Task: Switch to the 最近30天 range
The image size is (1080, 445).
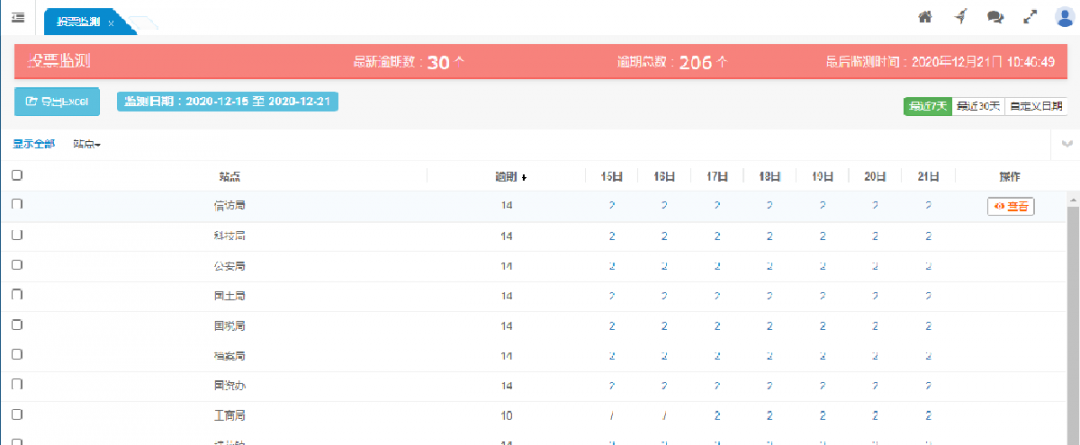Action: pos(977,106)
